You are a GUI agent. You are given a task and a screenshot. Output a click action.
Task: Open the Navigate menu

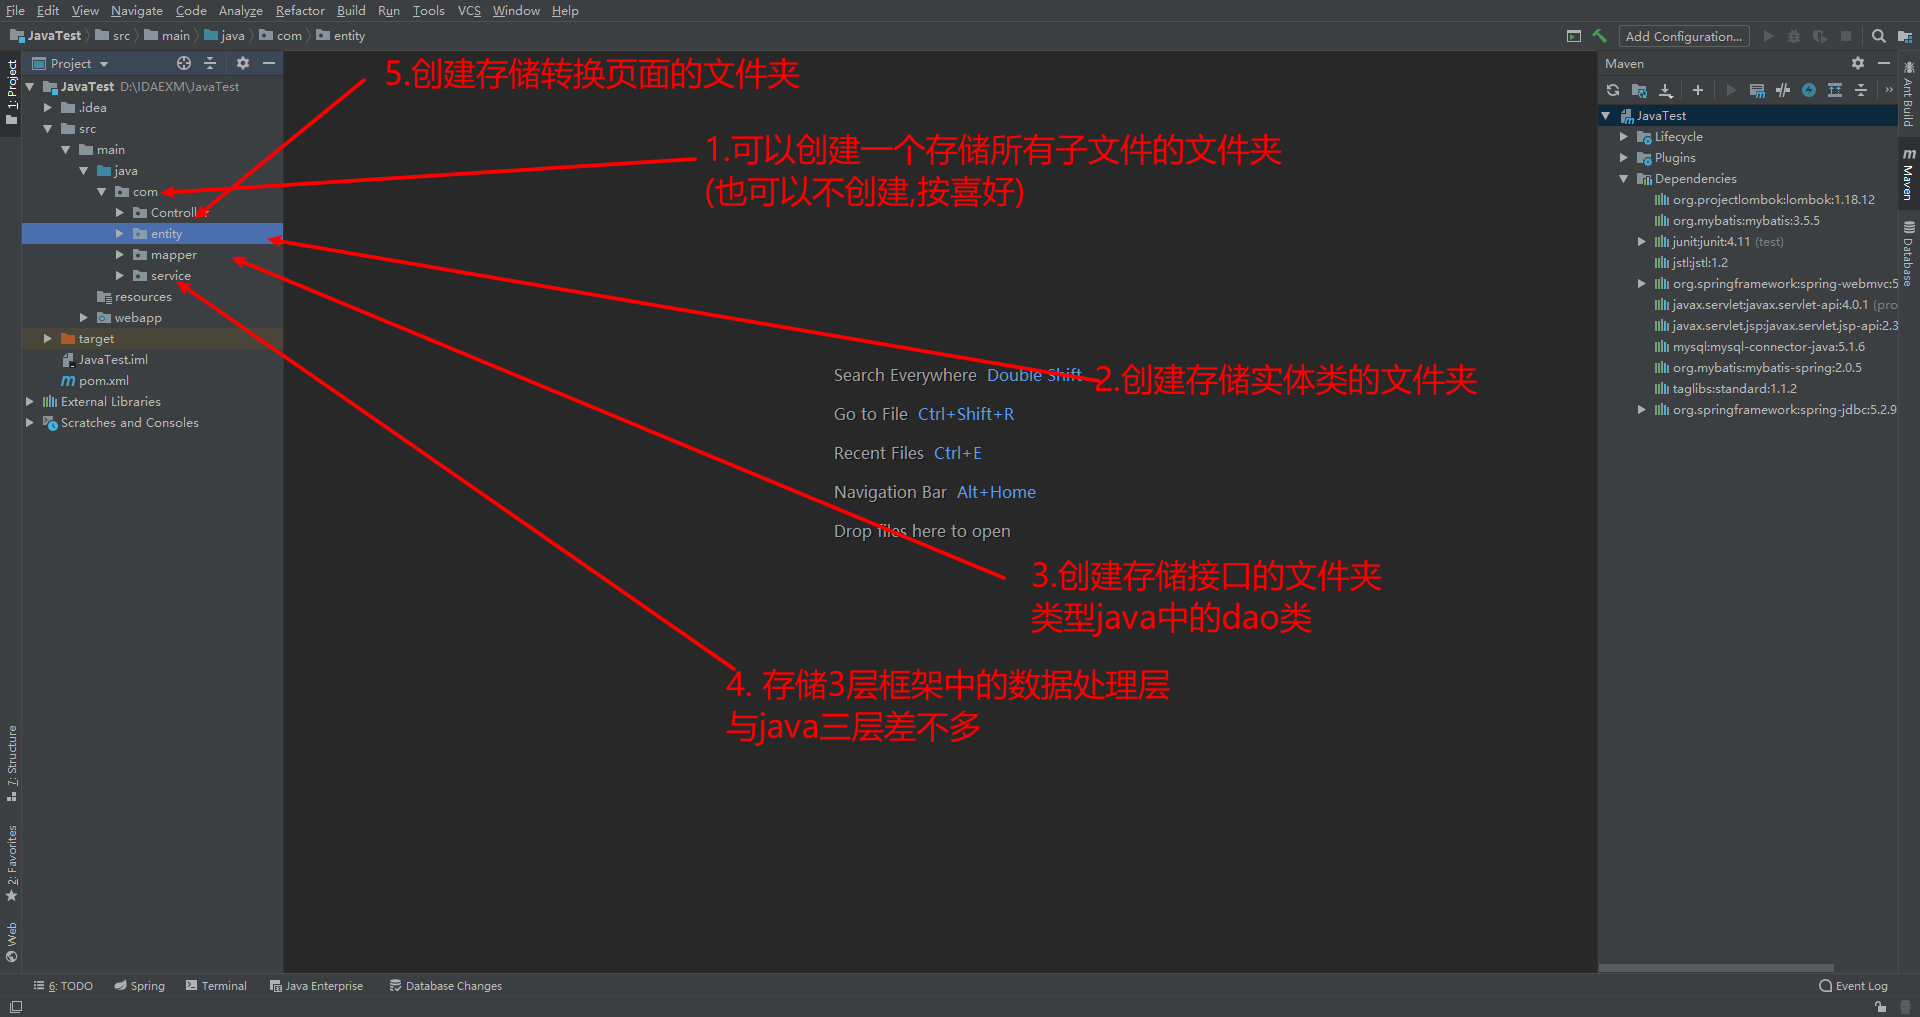(137, 11)
